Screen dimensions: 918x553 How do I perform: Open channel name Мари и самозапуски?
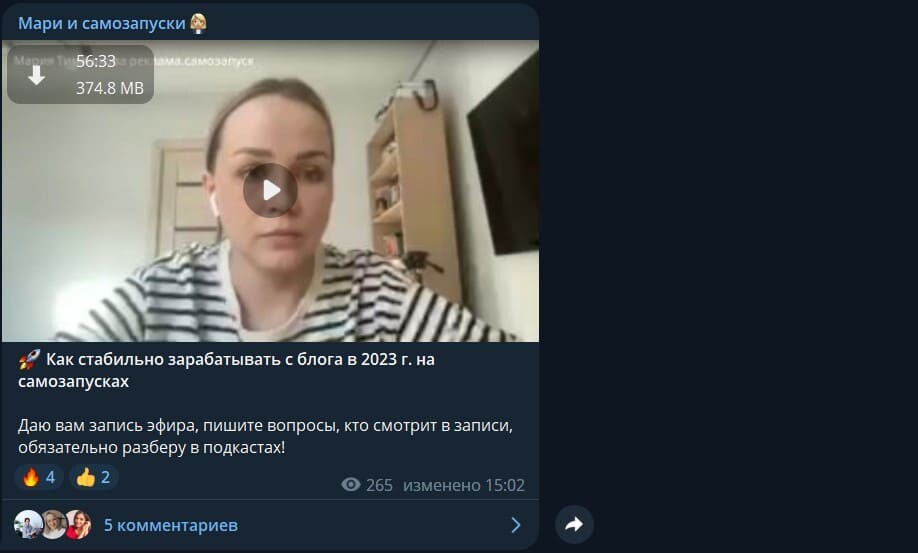click(x=101, y=23)
